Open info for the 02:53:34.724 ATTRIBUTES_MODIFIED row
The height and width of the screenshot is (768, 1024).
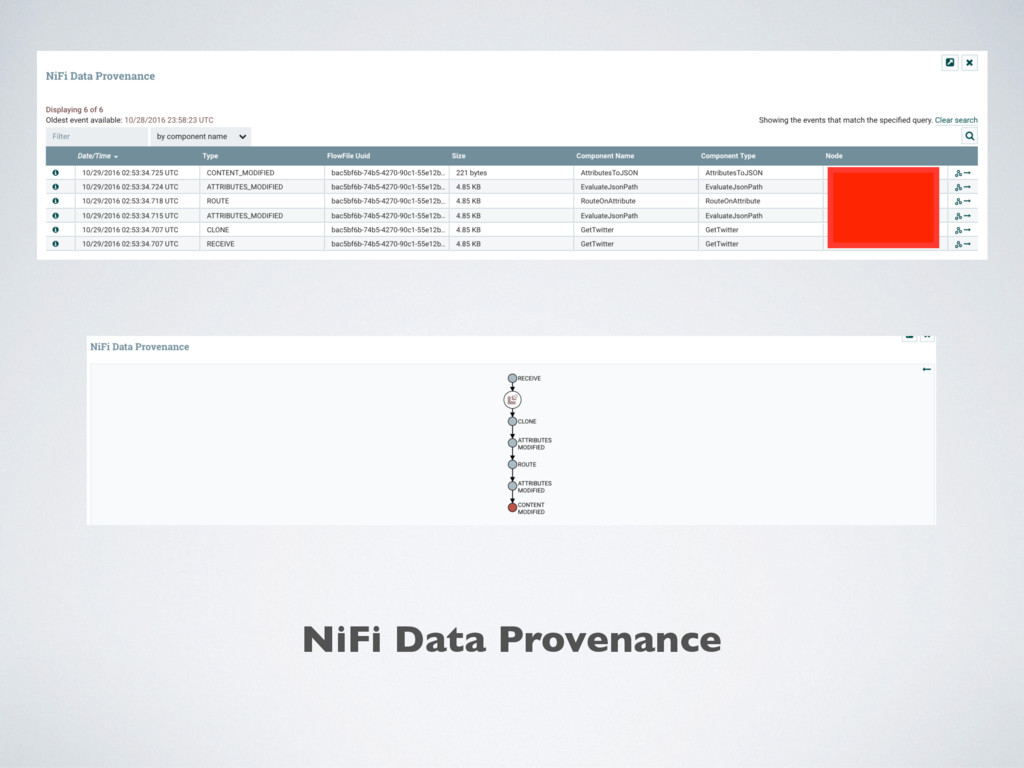[x=56, y=187]
